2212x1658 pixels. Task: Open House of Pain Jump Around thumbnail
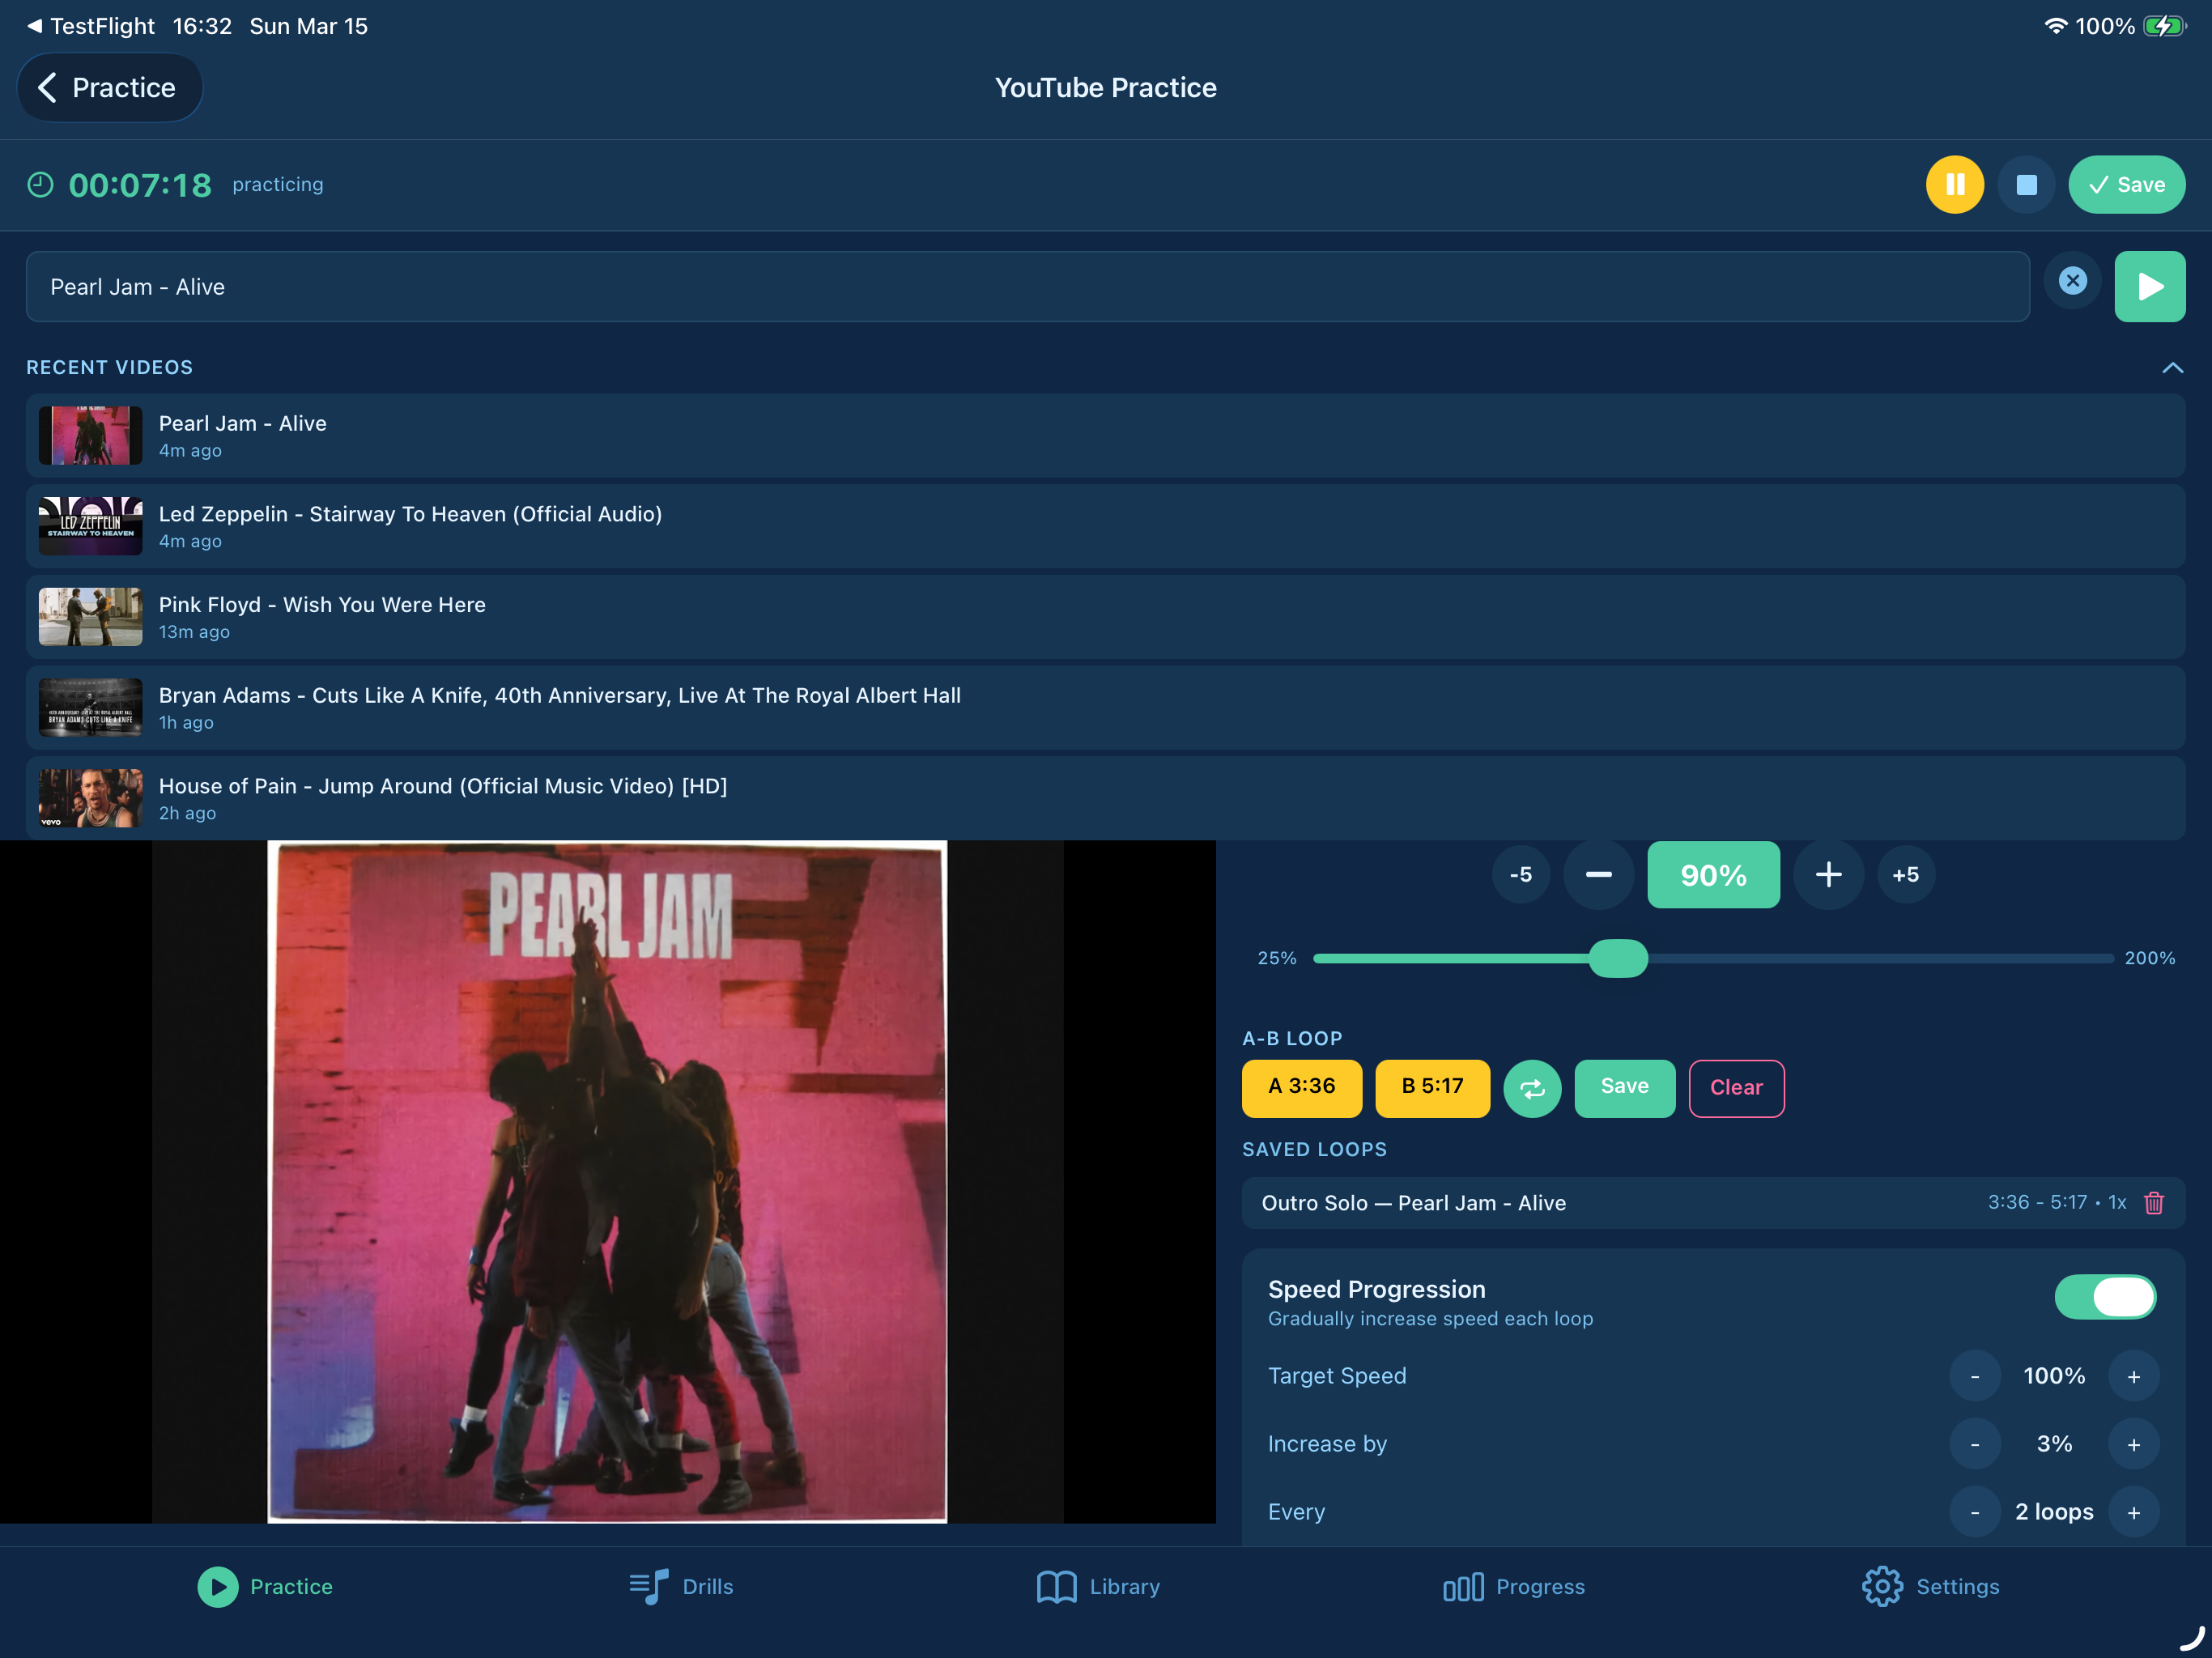[x=90, y=798]
